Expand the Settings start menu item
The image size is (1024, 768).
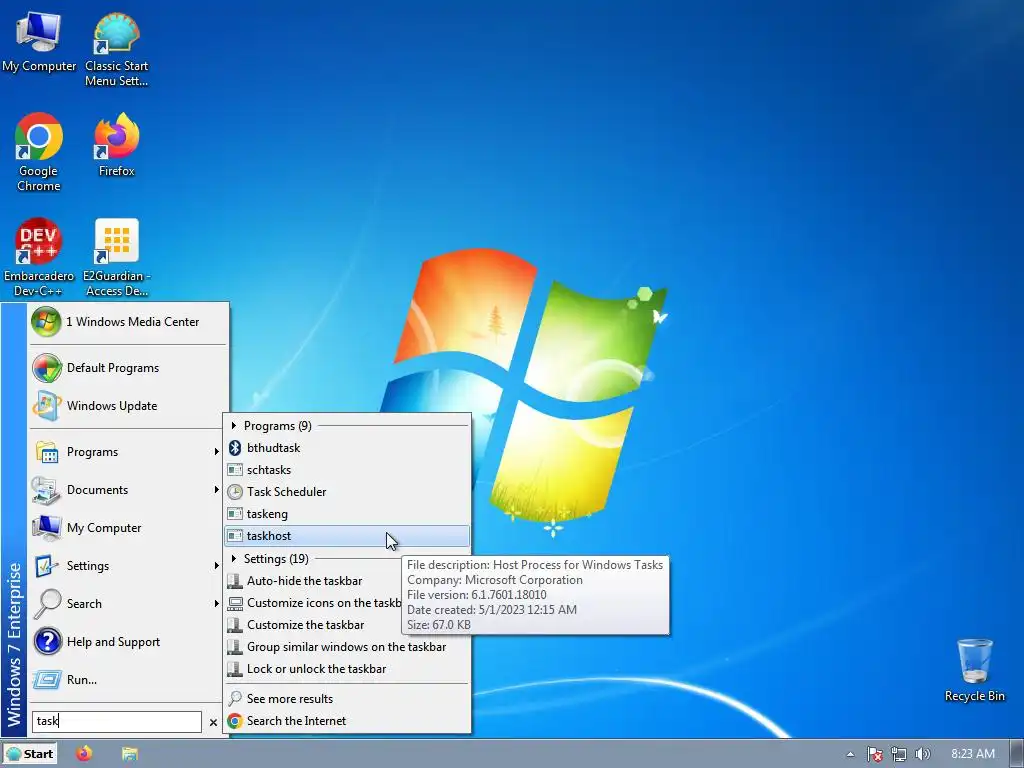pos(125,566)
